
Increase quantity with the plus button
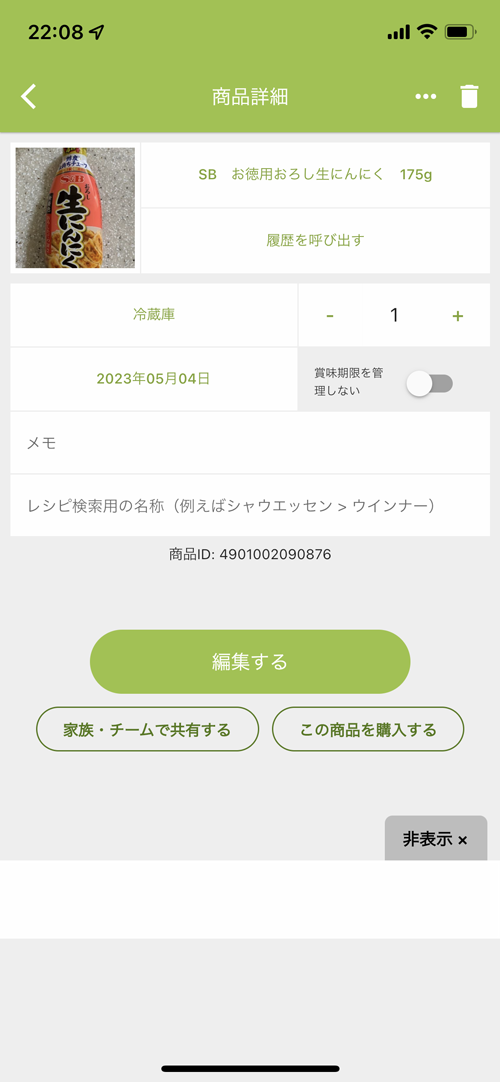tap(457, 316)
